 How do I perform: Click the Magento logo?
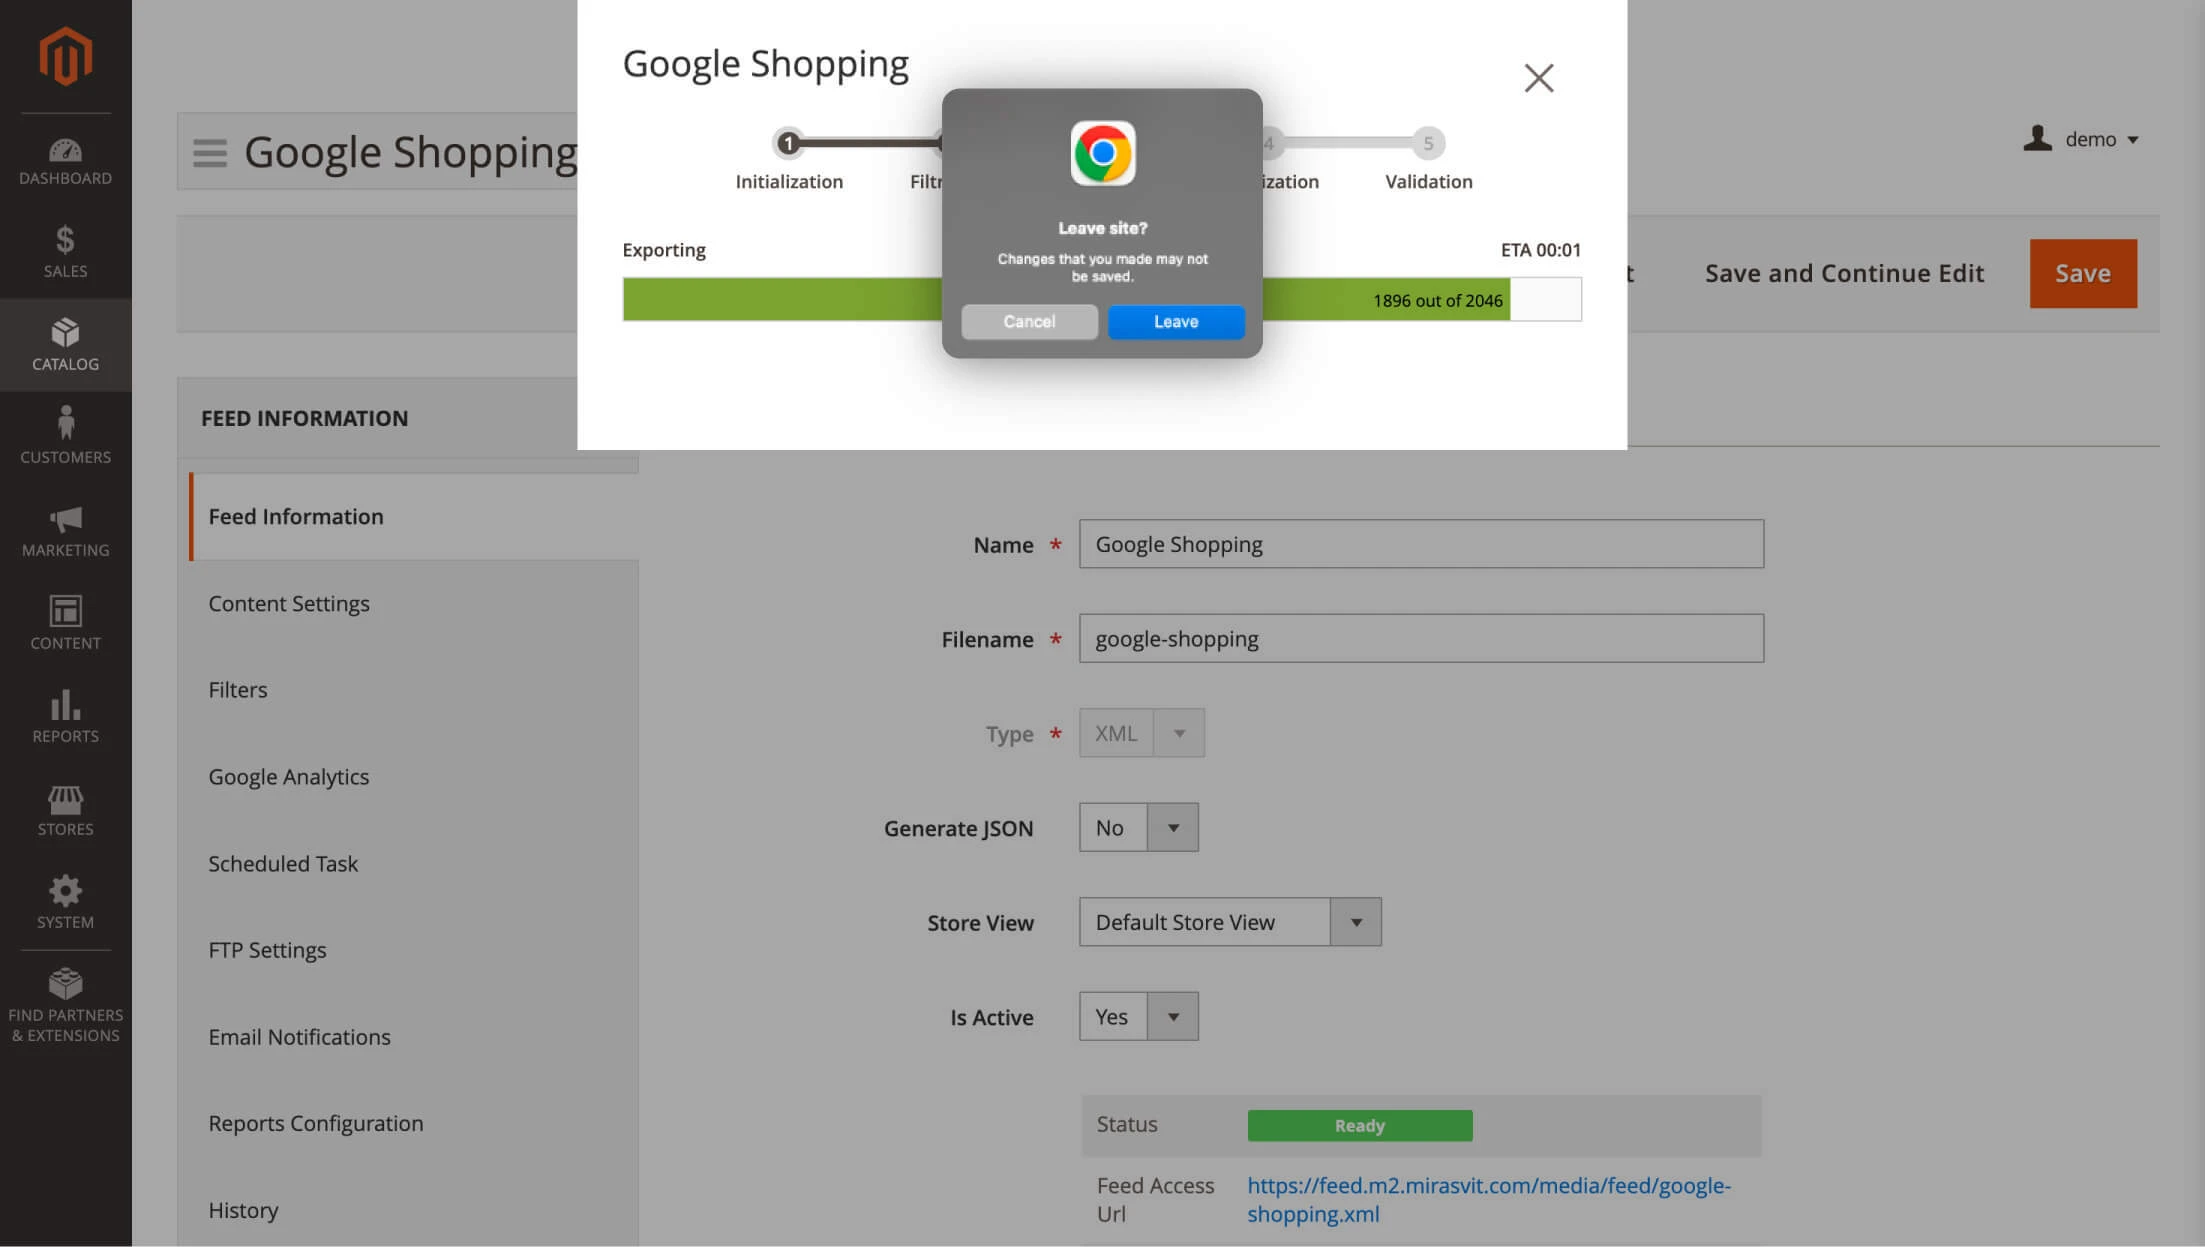coord(64,55)
